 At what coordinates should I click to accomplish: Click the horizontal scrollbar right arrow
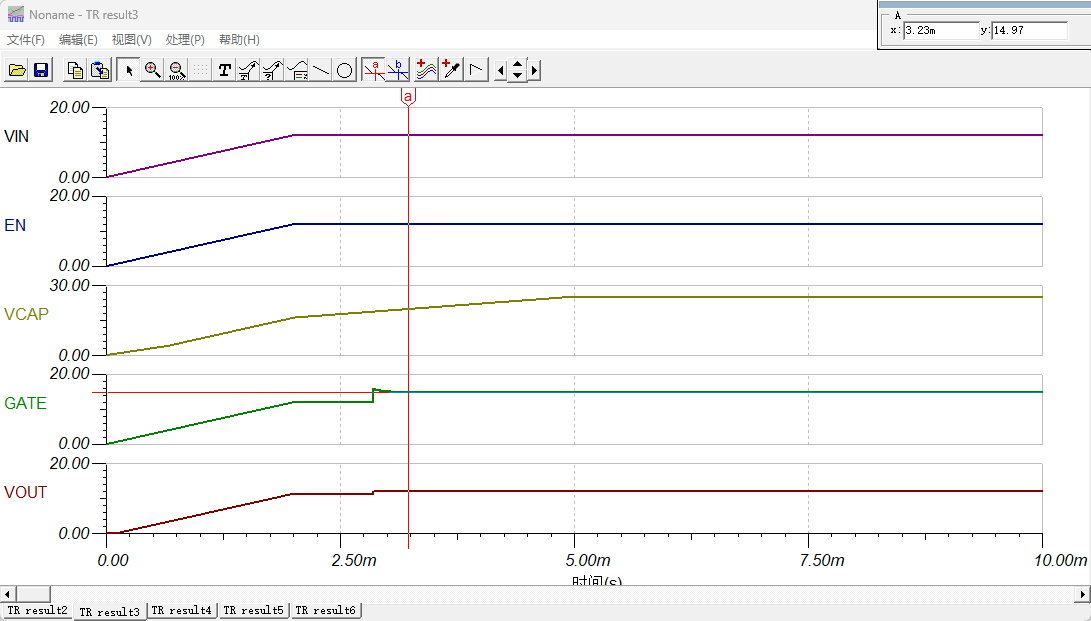coord(1083,595)
